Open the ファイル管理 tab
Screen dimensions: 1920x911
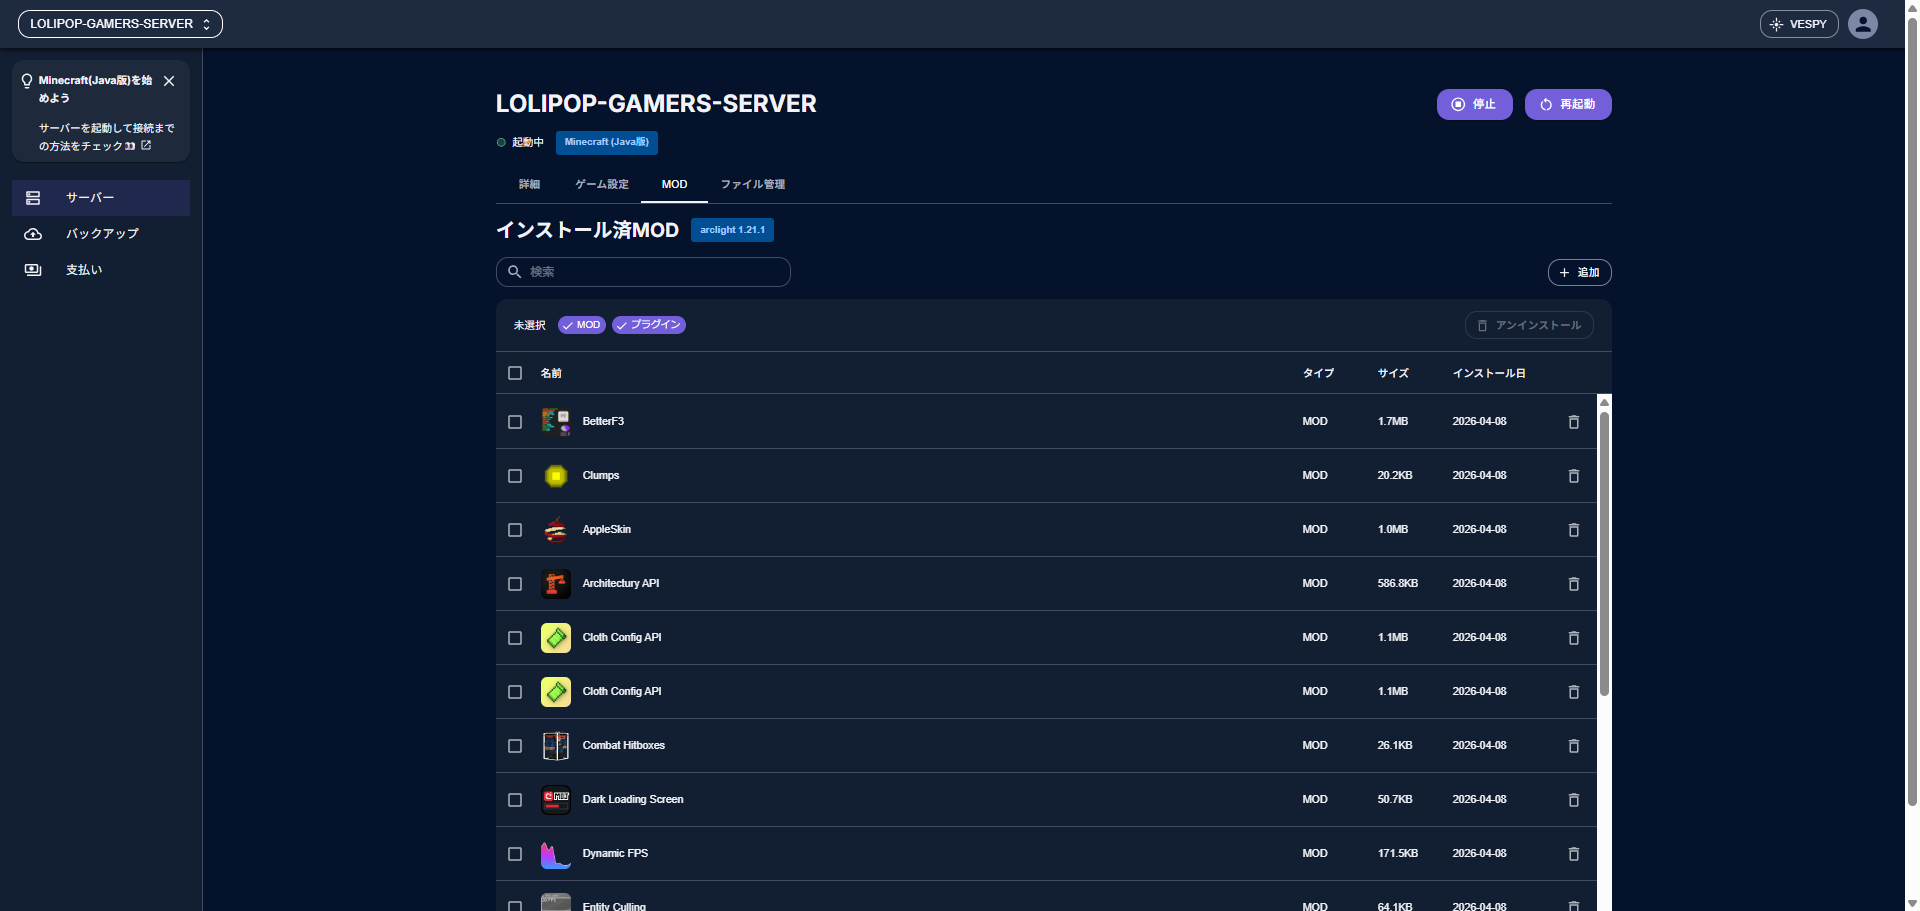point(752,184)
